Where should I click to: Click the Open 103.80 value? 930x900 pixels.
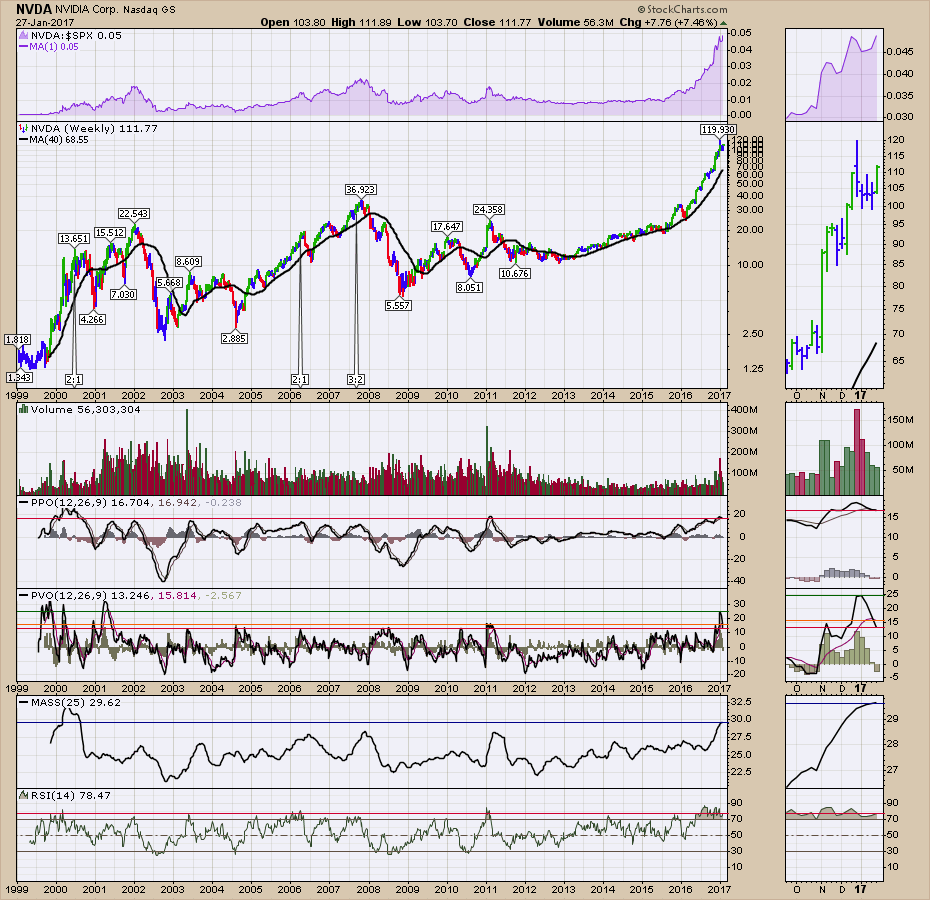(x=293, y=23)
